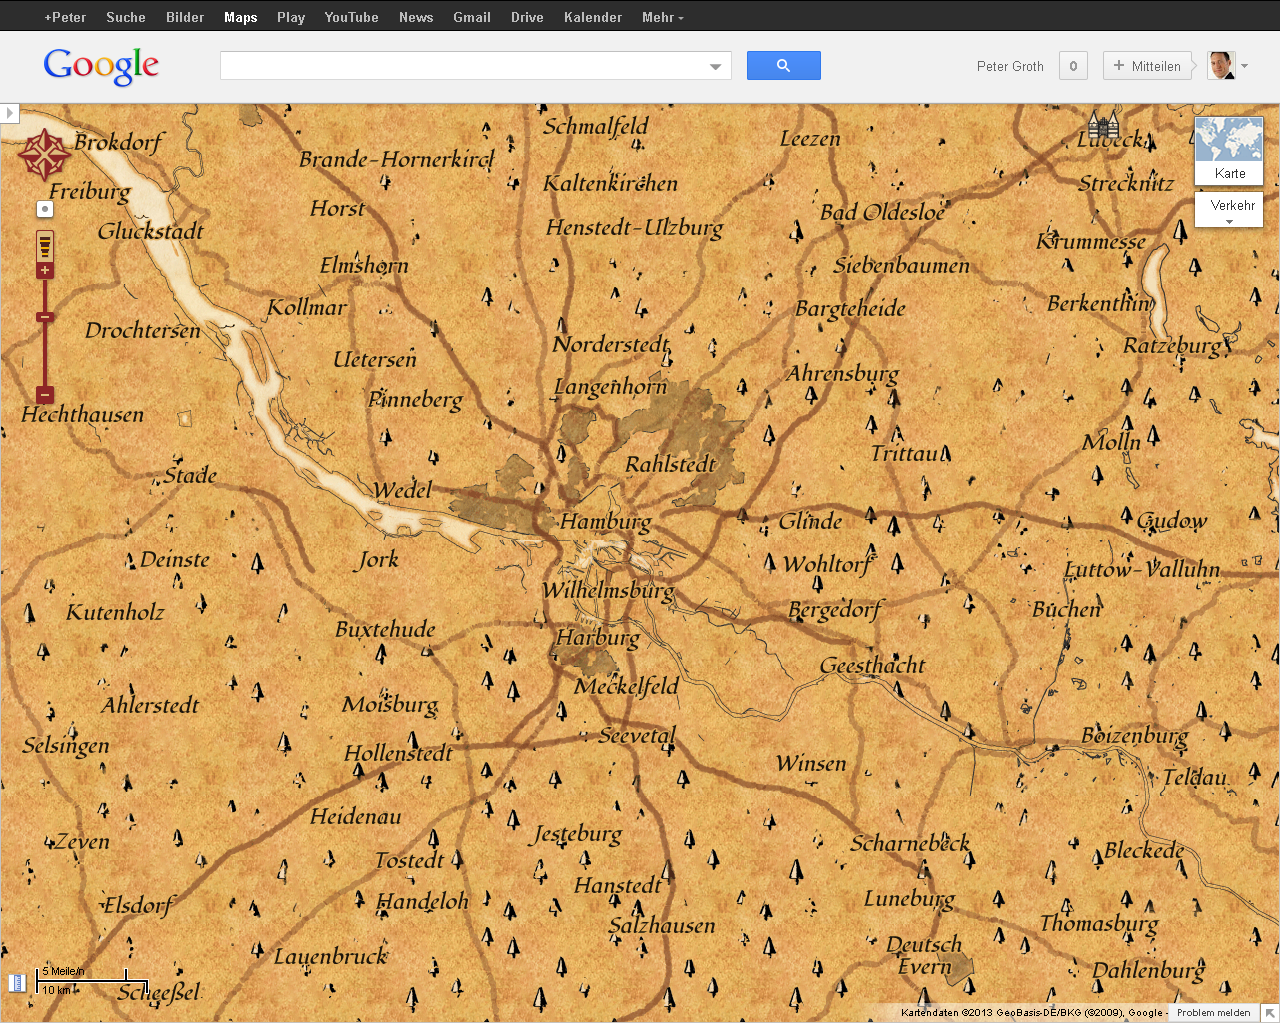Click the blue magnifier search button
Image resolution: width=1280 pixels, height=1024 pixels.
[x=783, y=65]
